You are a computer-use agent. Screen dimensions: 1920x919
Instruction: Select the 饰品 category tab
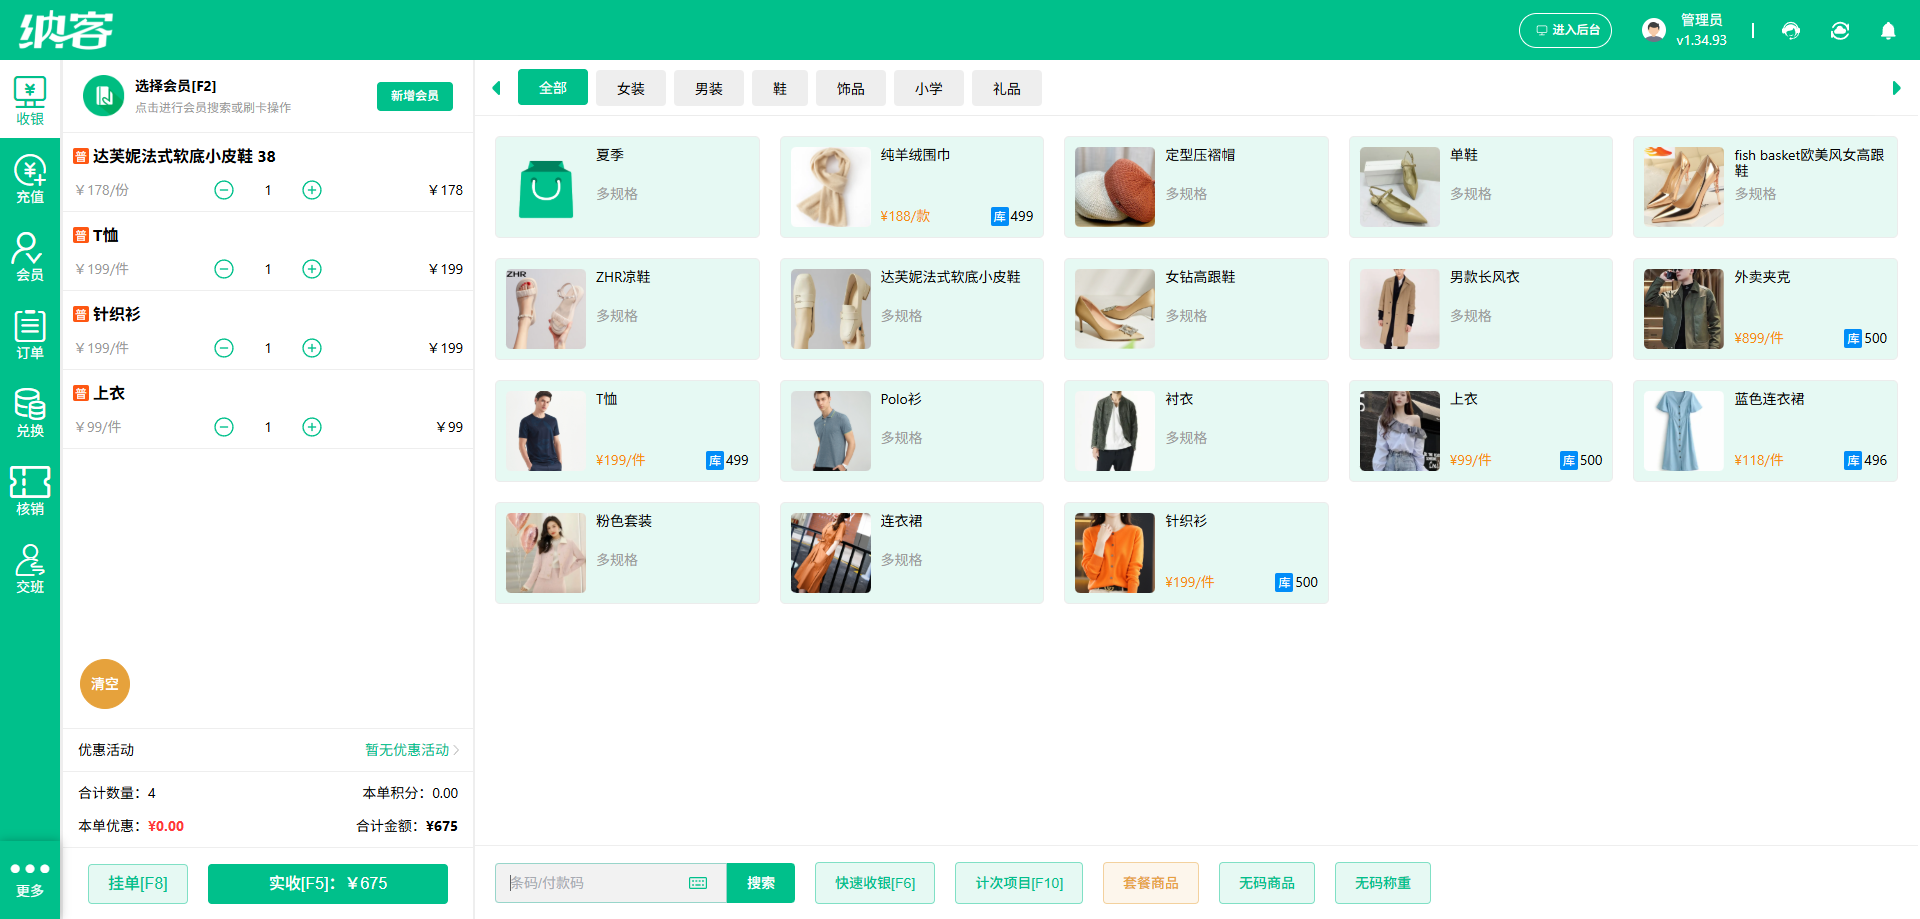click(x=851, y=88)
